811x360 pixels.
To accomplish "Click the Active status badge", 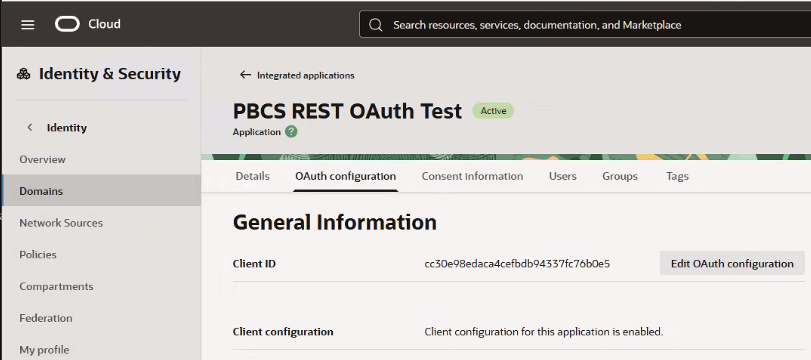I will [493, 111].
